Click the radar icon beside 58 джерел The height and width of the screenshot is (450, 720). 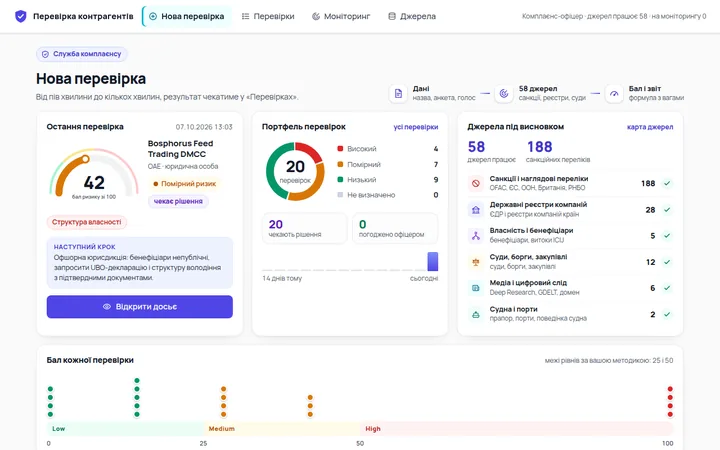coord(504,93)
